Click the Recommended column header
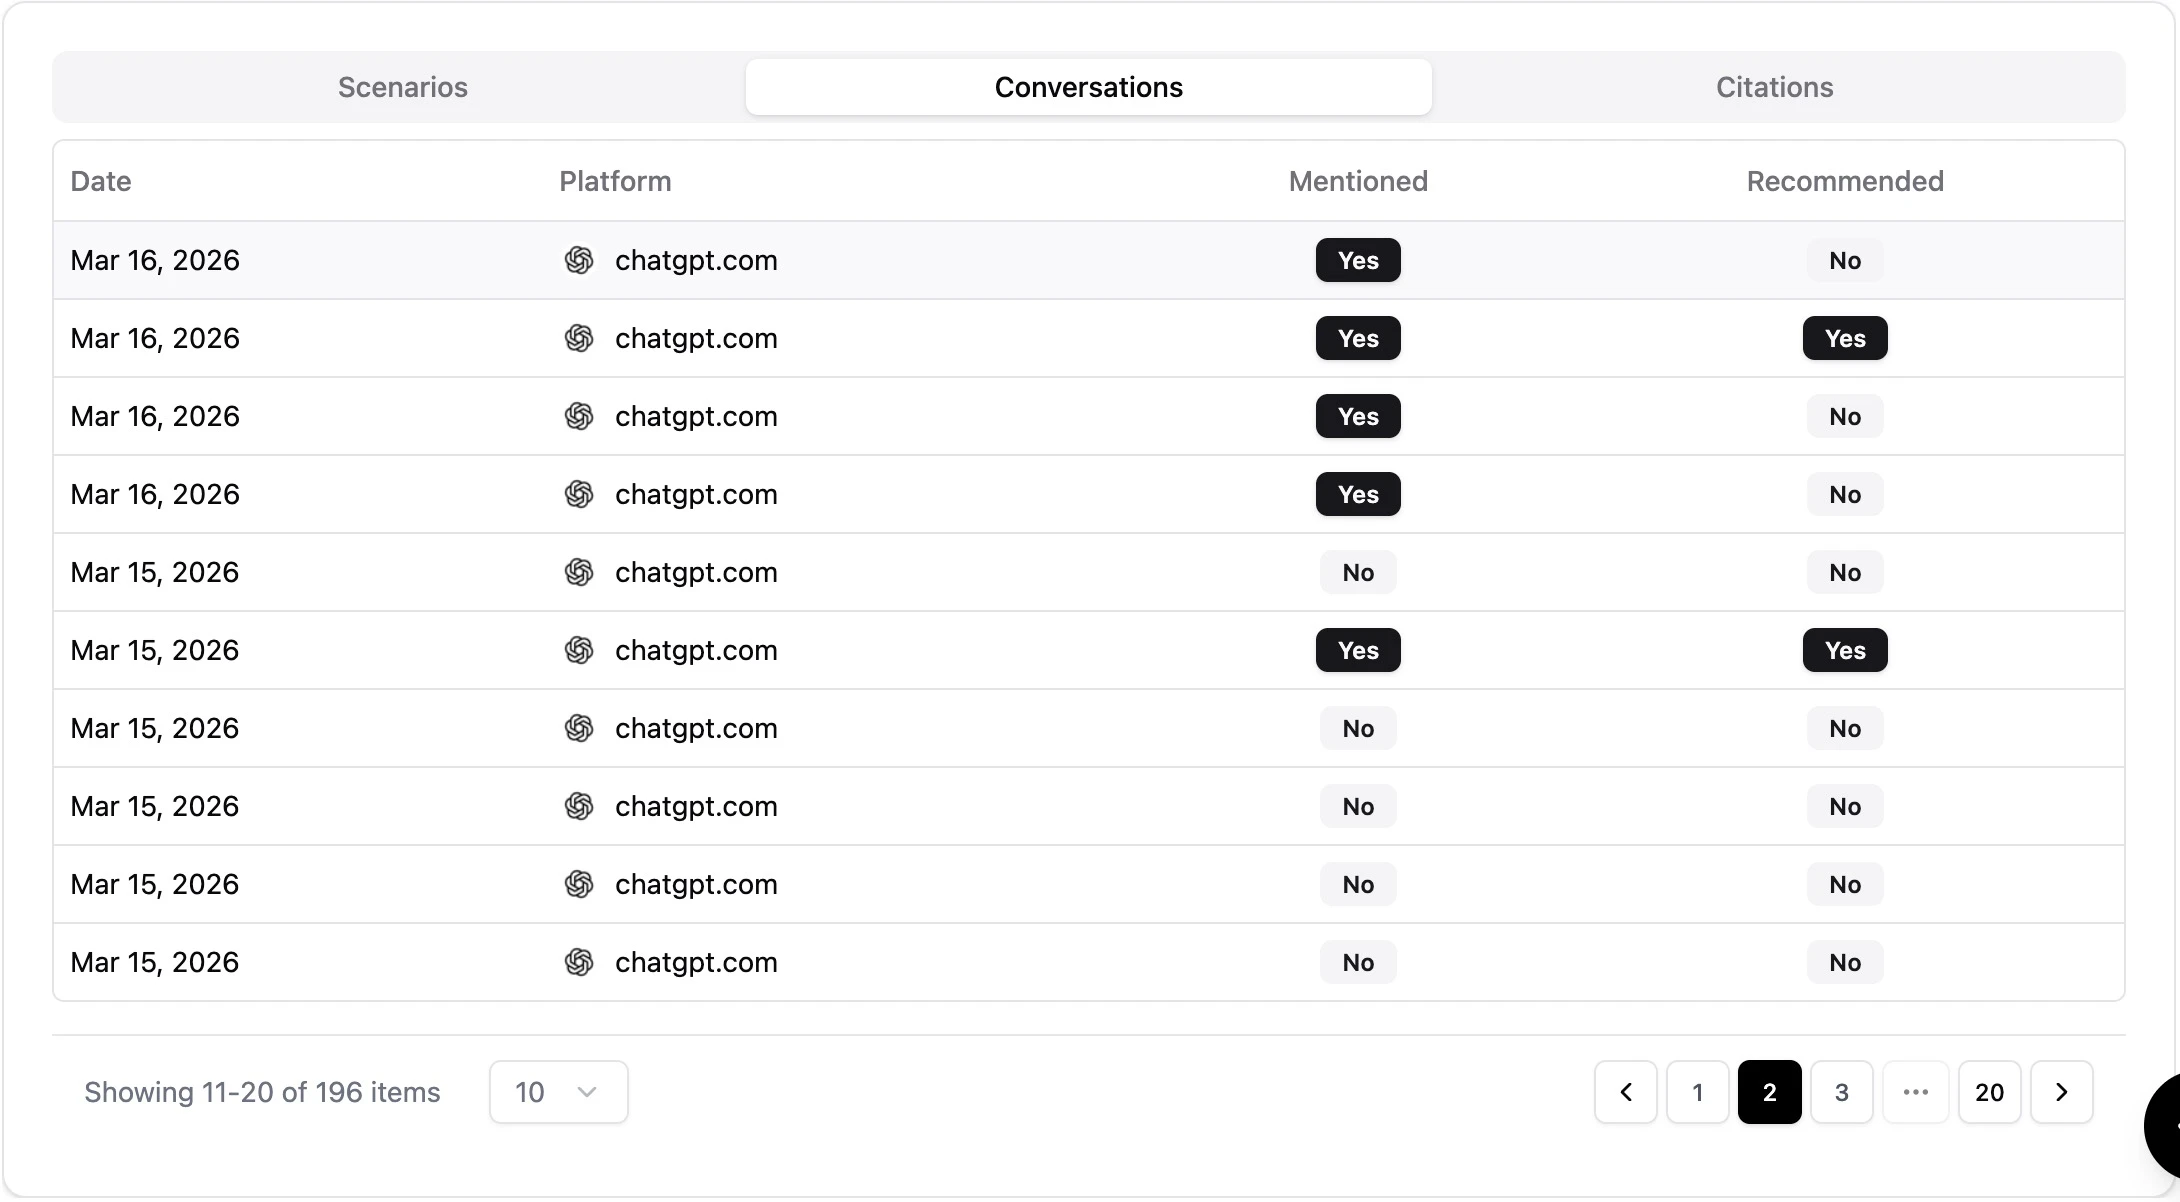This screenshot has height=1202, width=2180. pyautogui.click(x=1845, y=181)
